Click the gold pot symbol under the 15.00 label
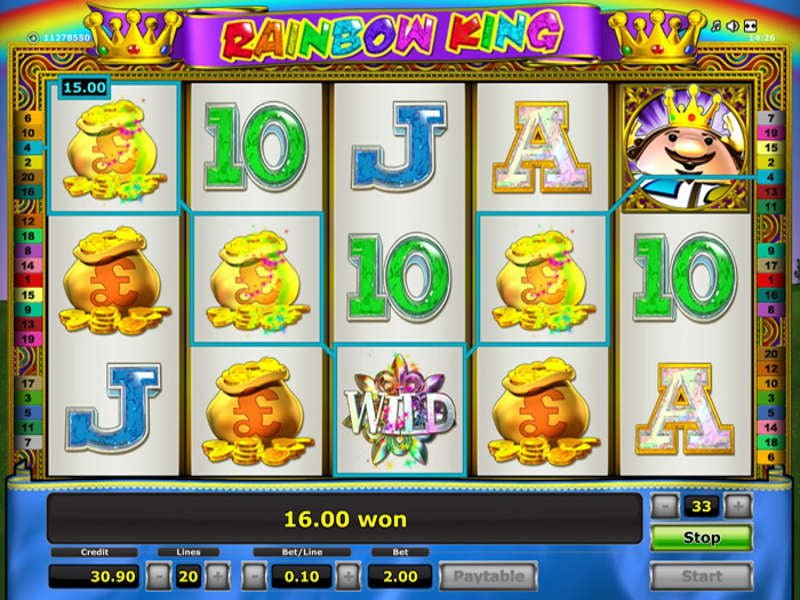Viewport: 800px width, 600px height. coord(113,149)
